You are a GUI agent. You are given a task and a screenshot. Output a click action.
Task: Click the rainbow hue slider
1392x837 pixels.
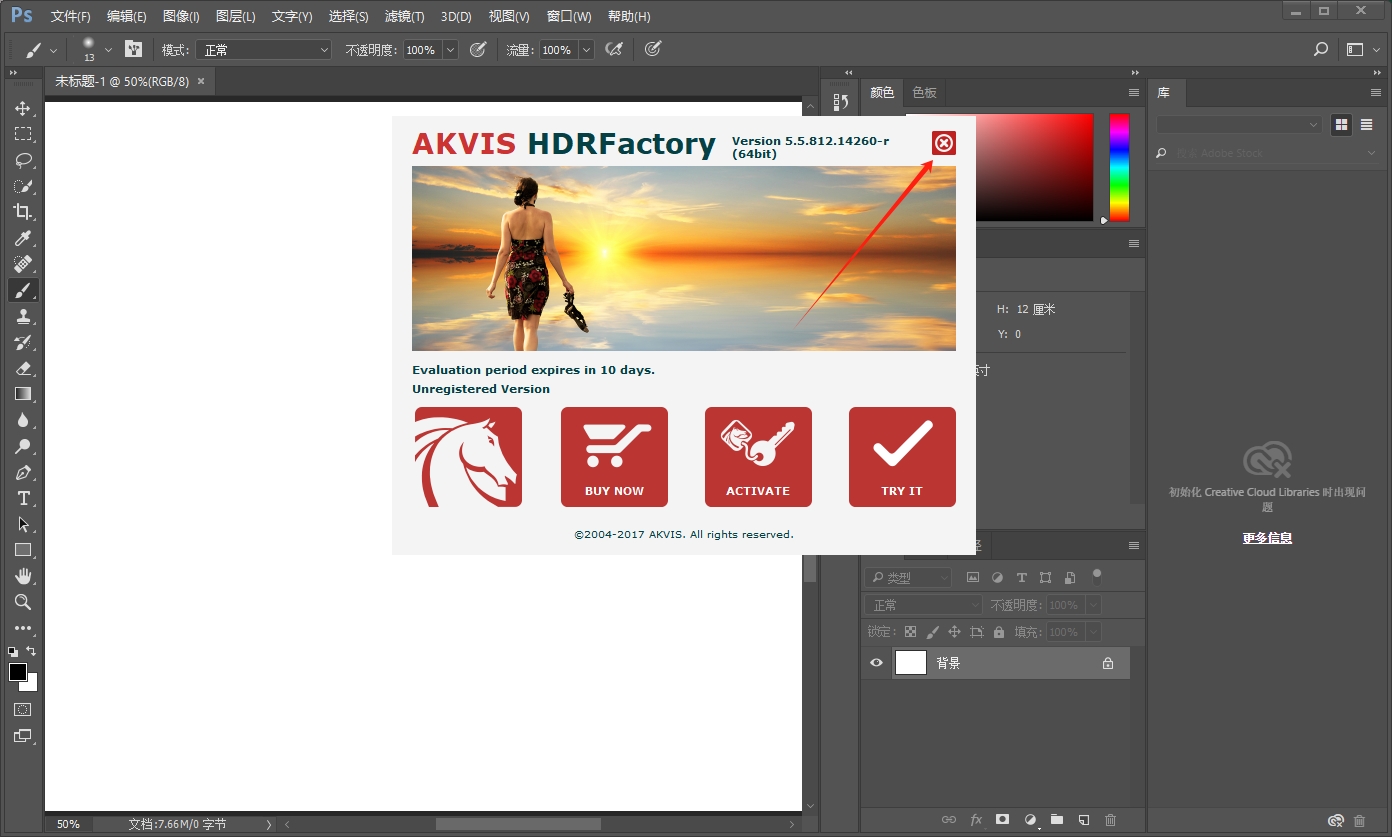1119,167
